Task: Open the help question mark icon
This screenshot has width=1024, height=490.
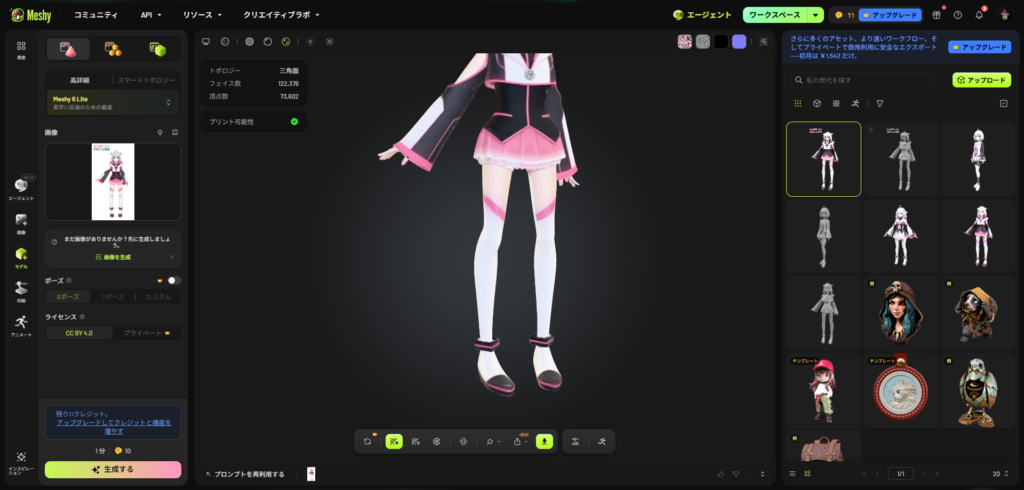Action: click(957, 14)
